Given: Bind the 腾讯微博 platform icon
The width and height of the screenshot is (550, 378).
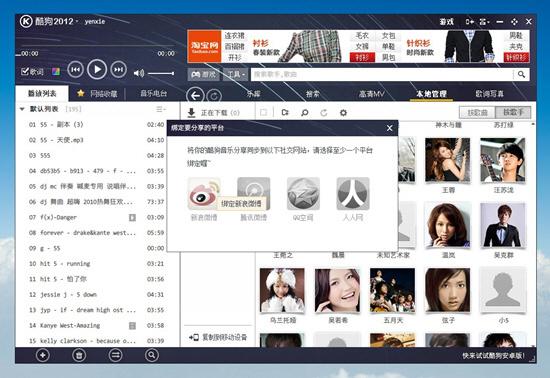Looking at the screenshot, I should click(254, 194).
